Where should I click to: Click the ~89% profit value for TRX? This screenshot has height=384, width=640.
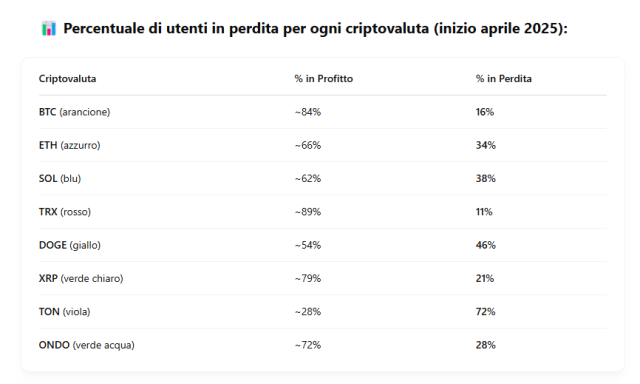(308, 212)
